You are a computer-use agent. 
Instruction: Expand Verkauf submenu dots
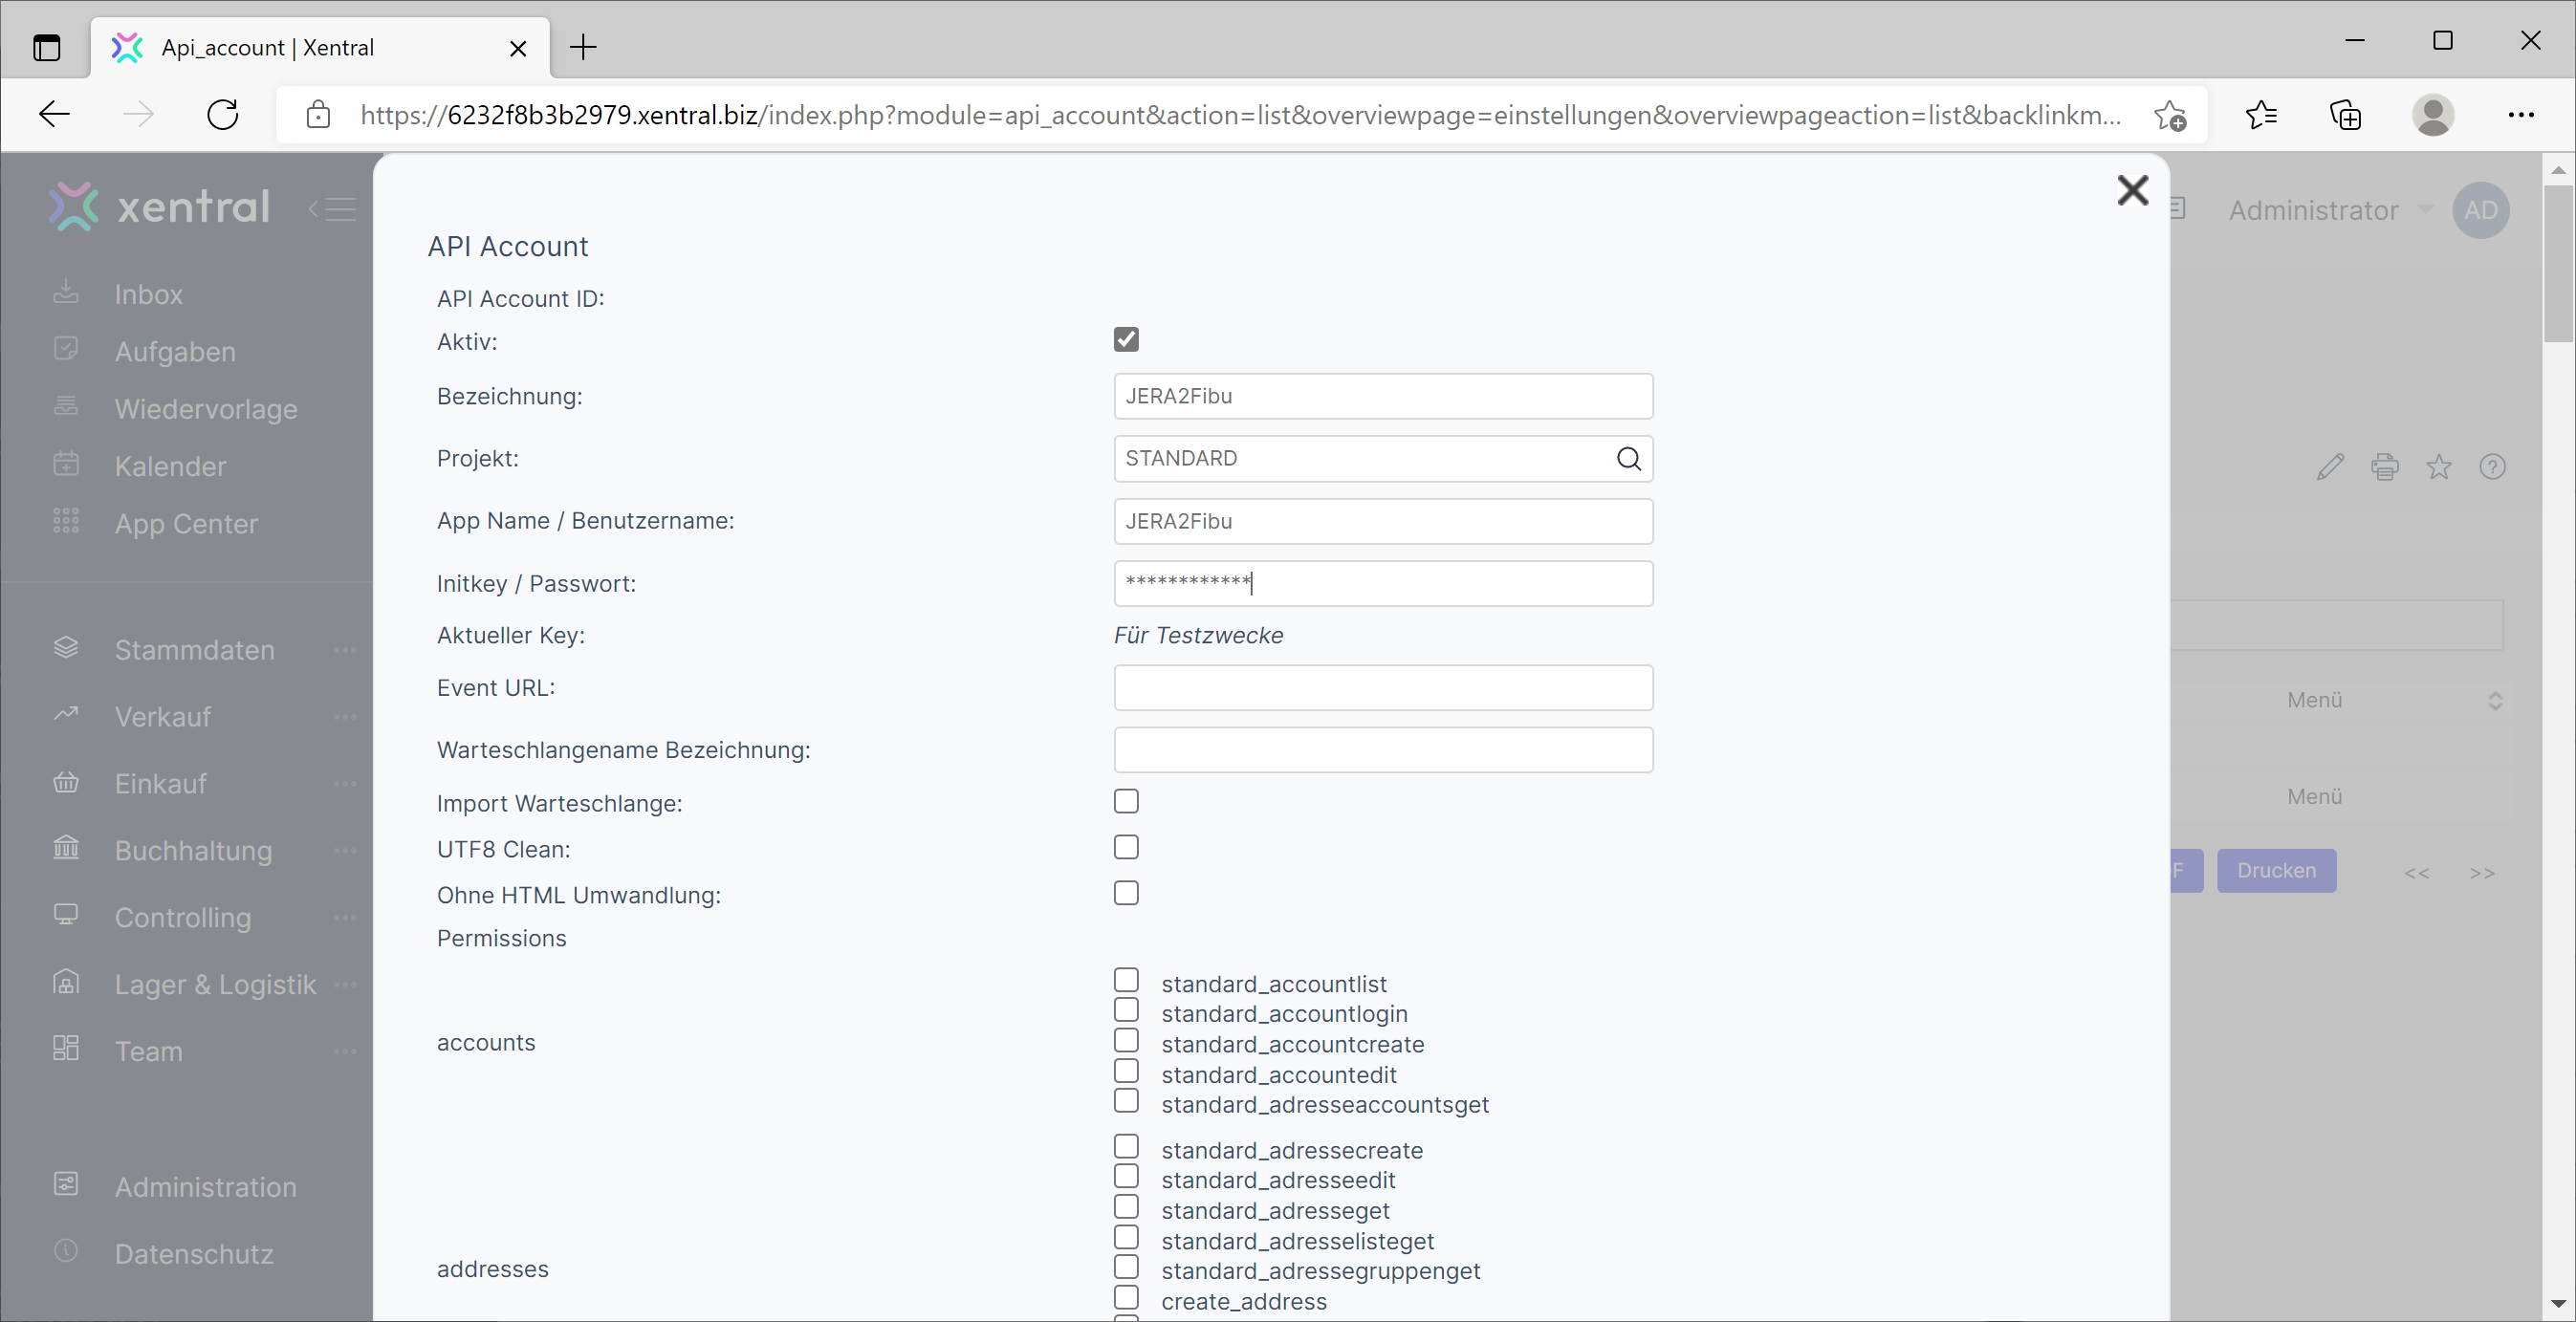pyautogui.click(x=345, y=717)
